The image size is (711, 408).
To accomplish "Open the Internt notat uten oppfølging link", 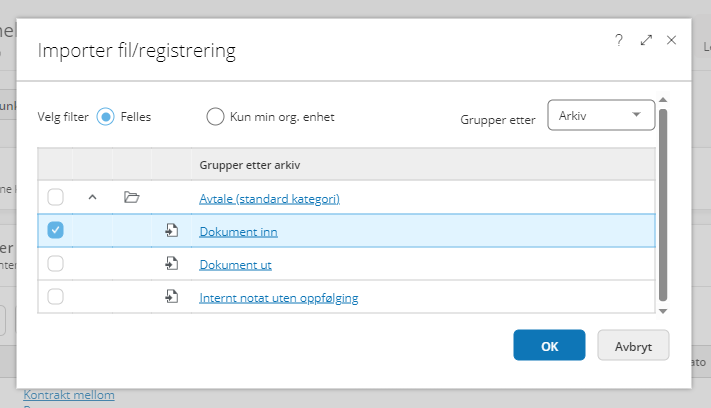I will (278, 298).
